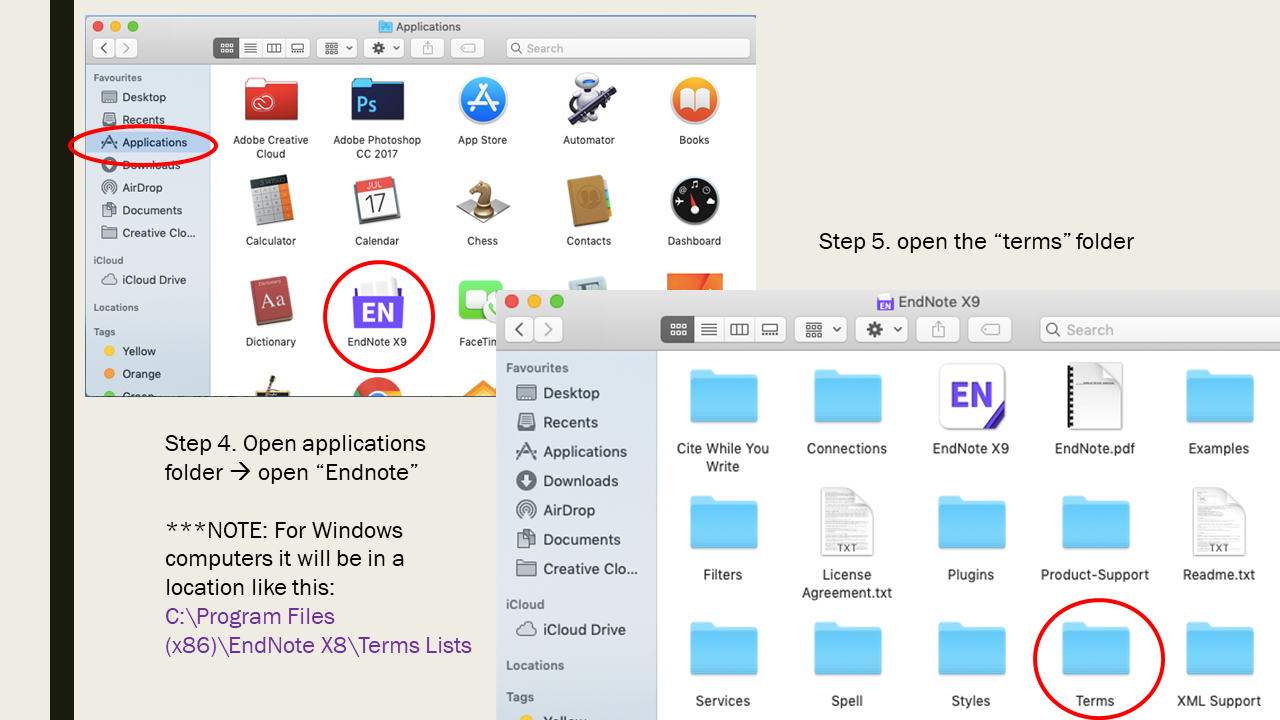Open action gear menu in Applications window
This screenshot has height=720, width=1280.
pos(384,48)
